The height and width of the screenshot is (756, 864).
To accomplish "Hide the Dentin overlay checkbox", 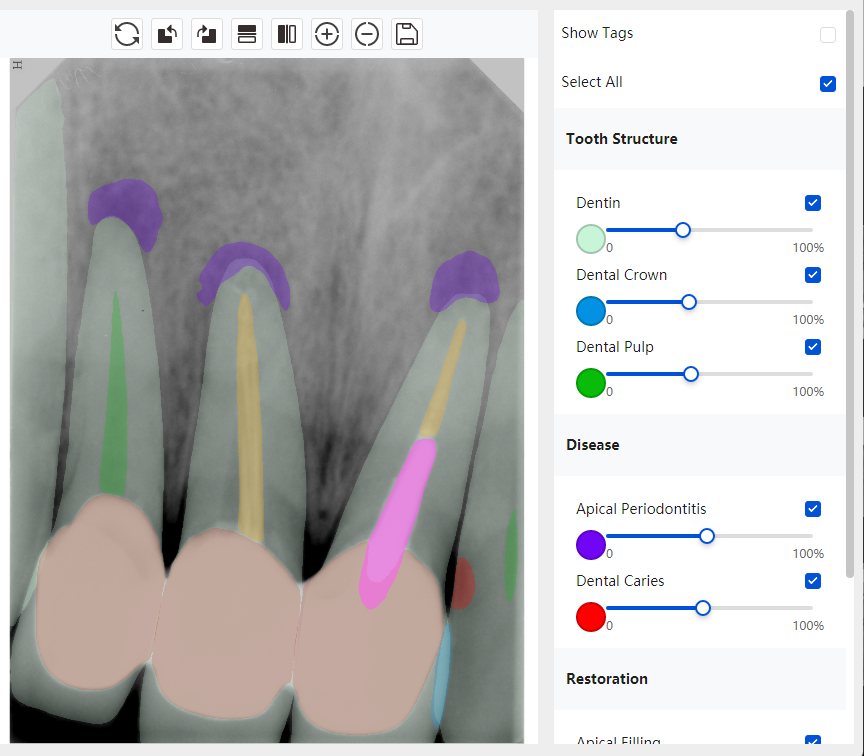I will (812, 203).
